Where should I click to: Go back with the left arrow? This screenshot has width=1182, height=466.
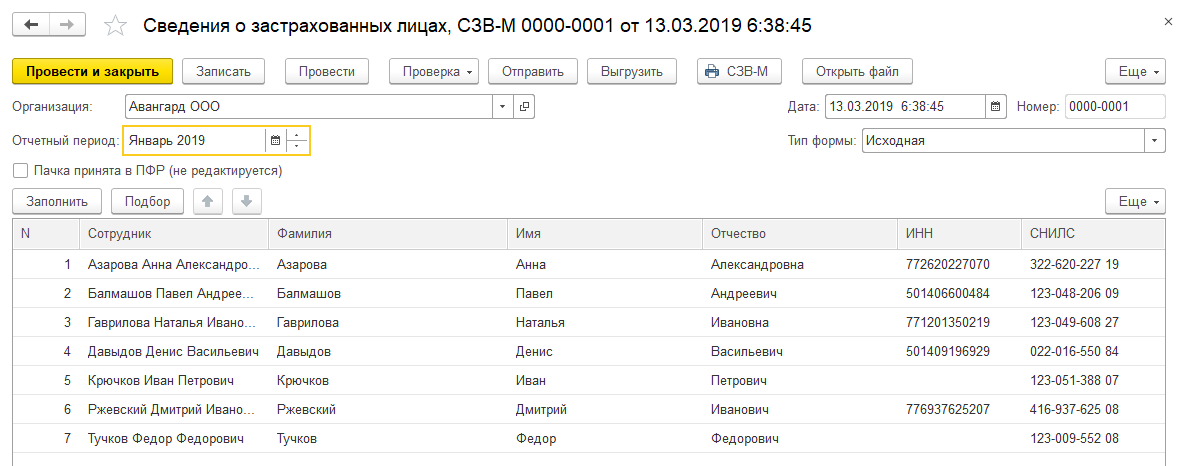click(30, 24)
